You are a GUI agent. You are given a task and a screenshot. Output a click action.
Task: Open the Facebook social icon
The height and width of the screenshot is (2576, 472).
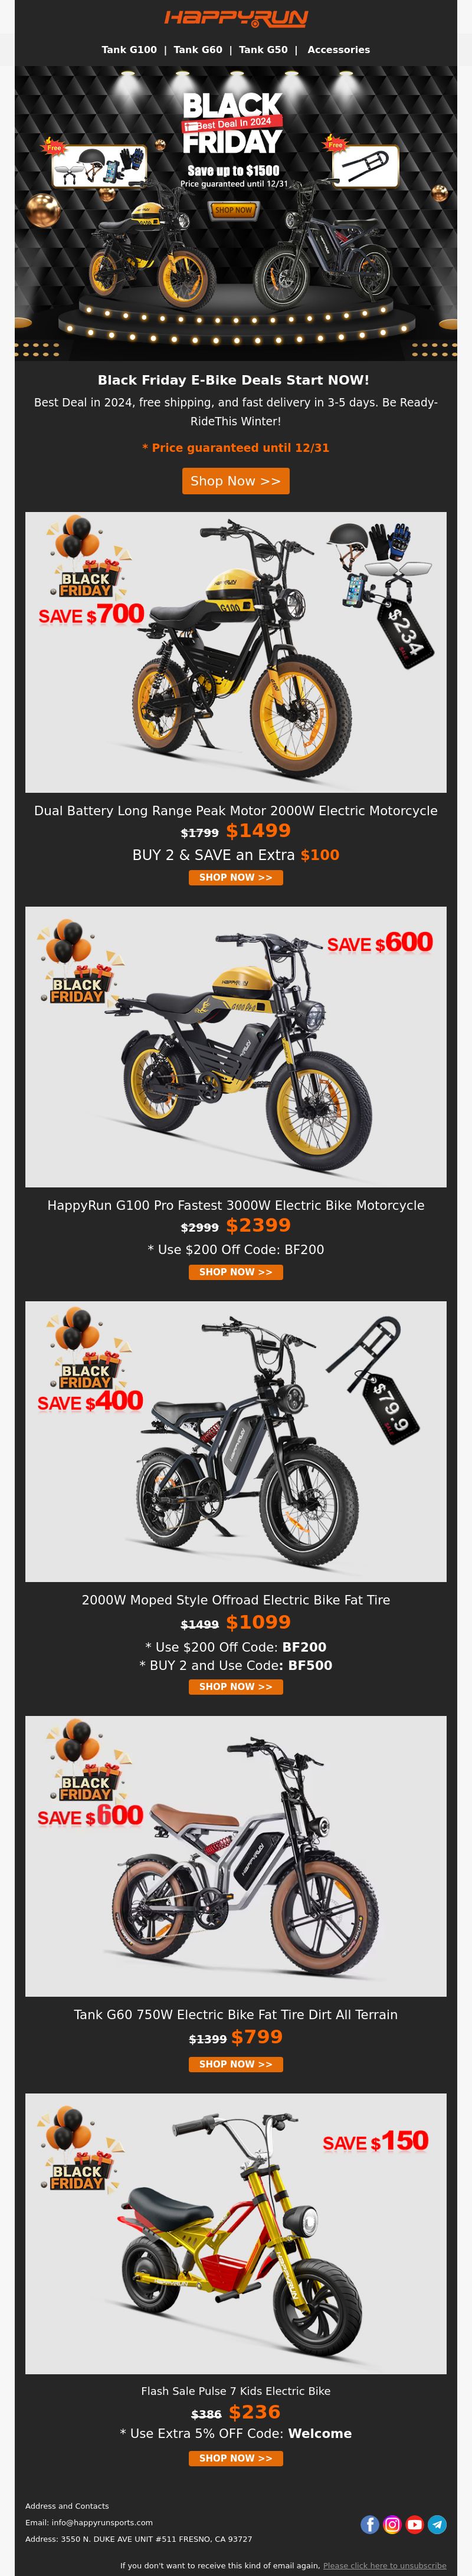point(370,2524)
